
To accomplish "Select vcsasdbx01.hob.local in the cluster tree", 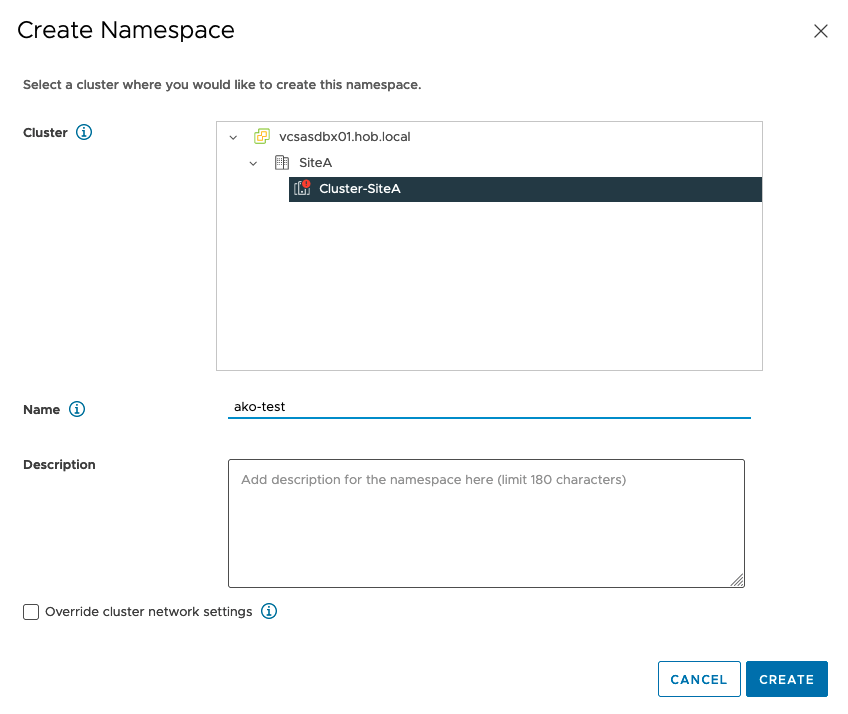I will click(345, 137).
